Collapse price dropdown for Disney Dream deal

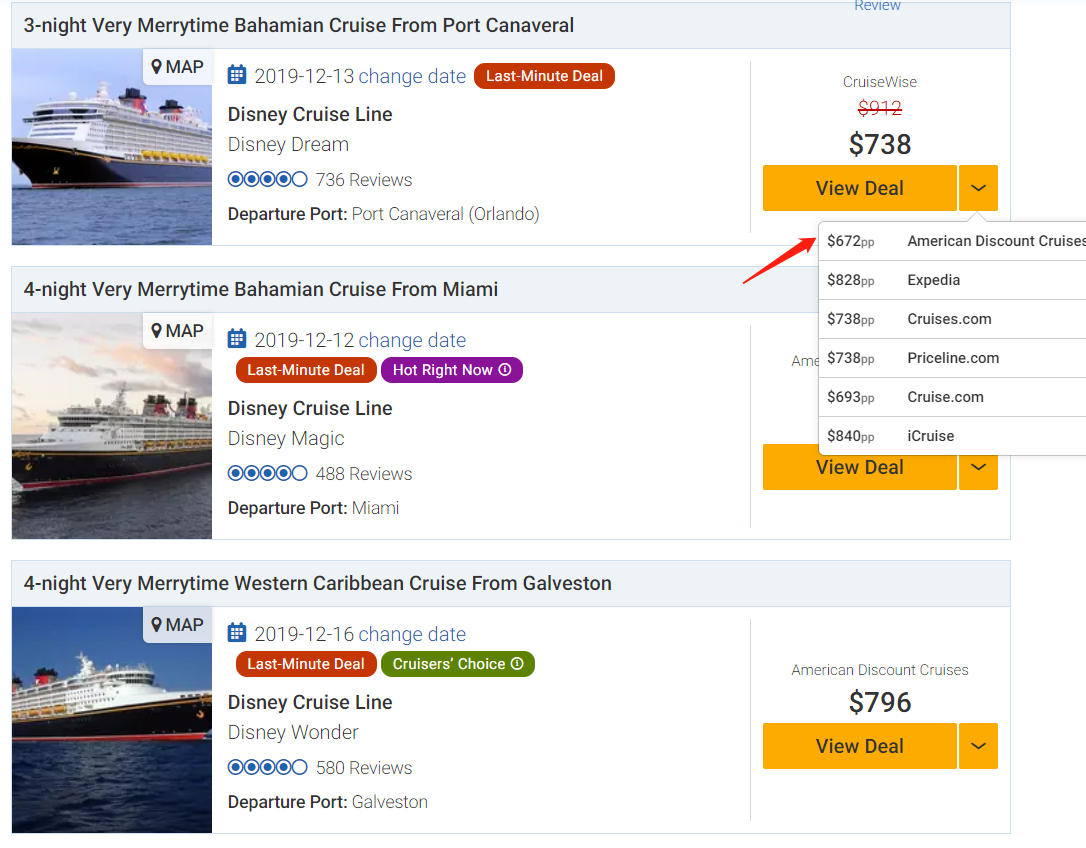click(x=978, y=188)
